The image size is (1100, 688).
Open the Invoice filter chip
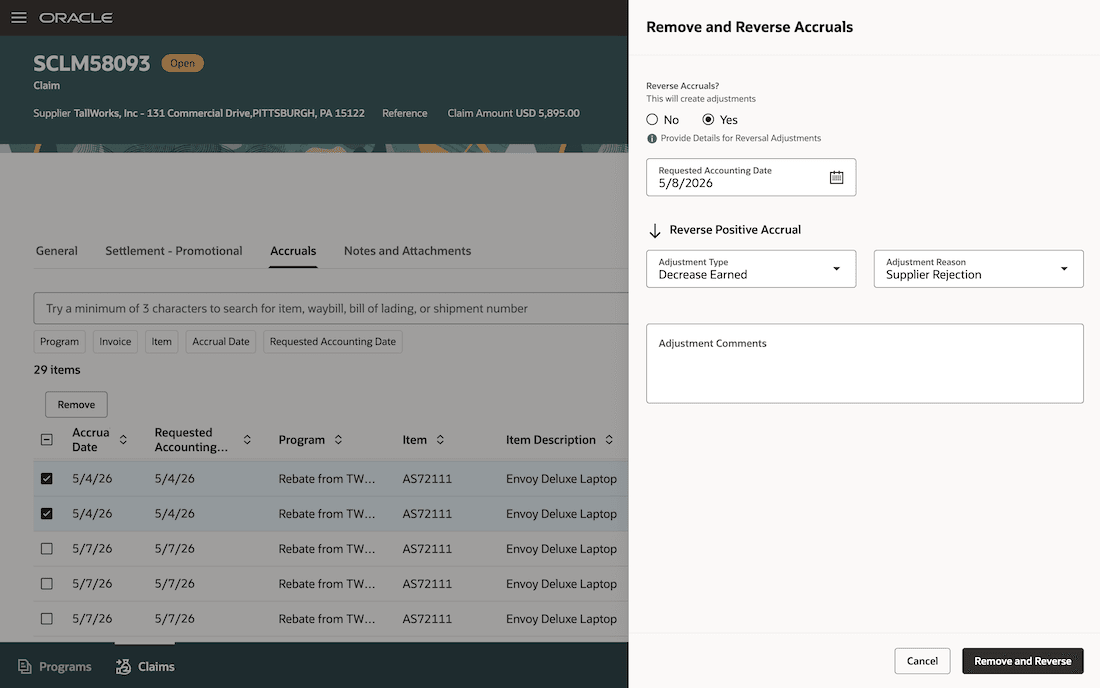(115, 342)
